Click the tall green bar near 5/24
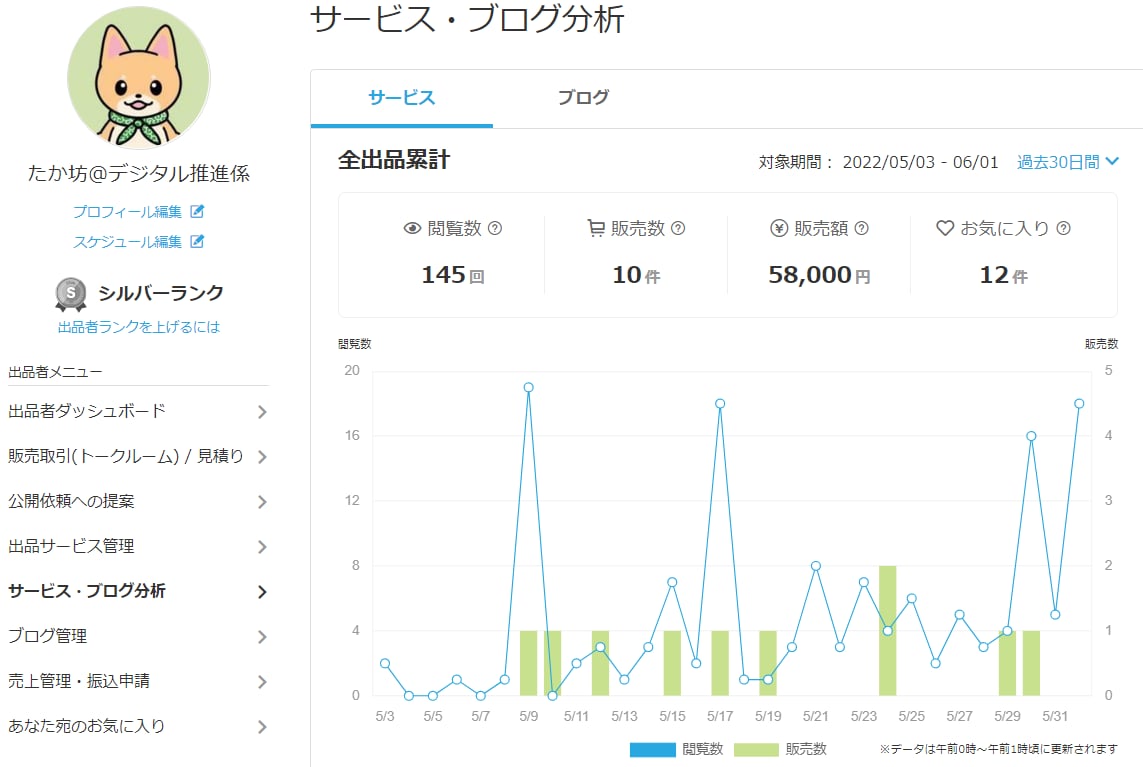Viewport: 1143px width, 767px height. click(887, 631)
